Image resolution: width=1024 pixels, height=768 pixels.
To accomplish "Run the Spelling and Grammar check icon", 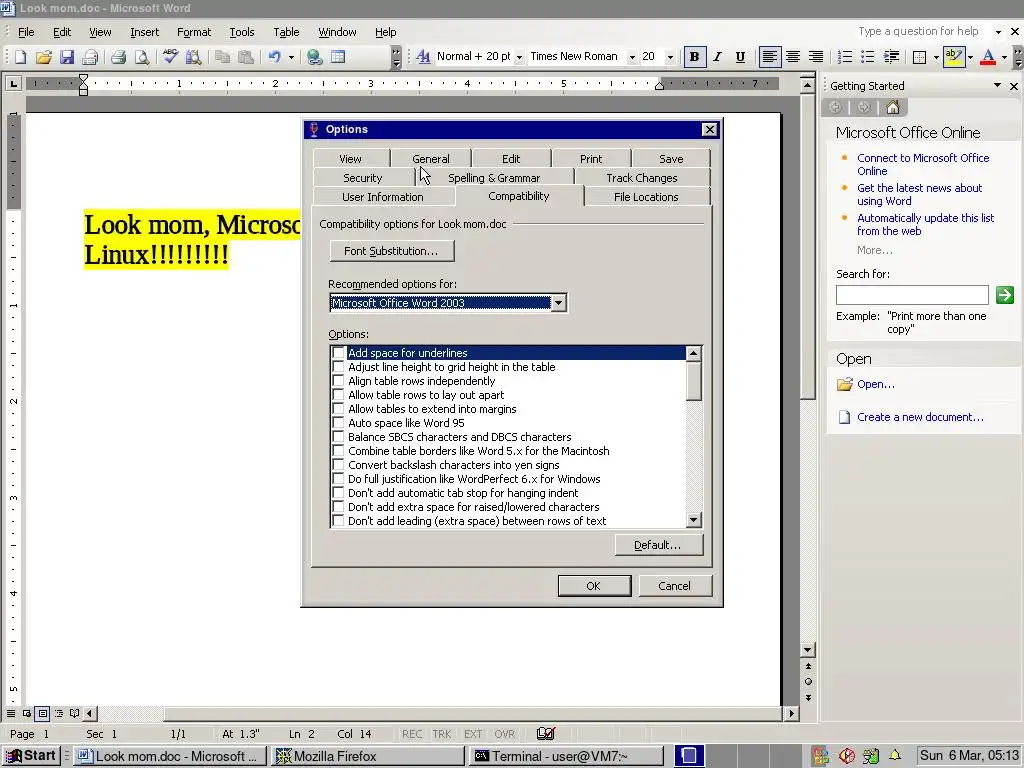I will pyautogui.click(x=170, y=57).
